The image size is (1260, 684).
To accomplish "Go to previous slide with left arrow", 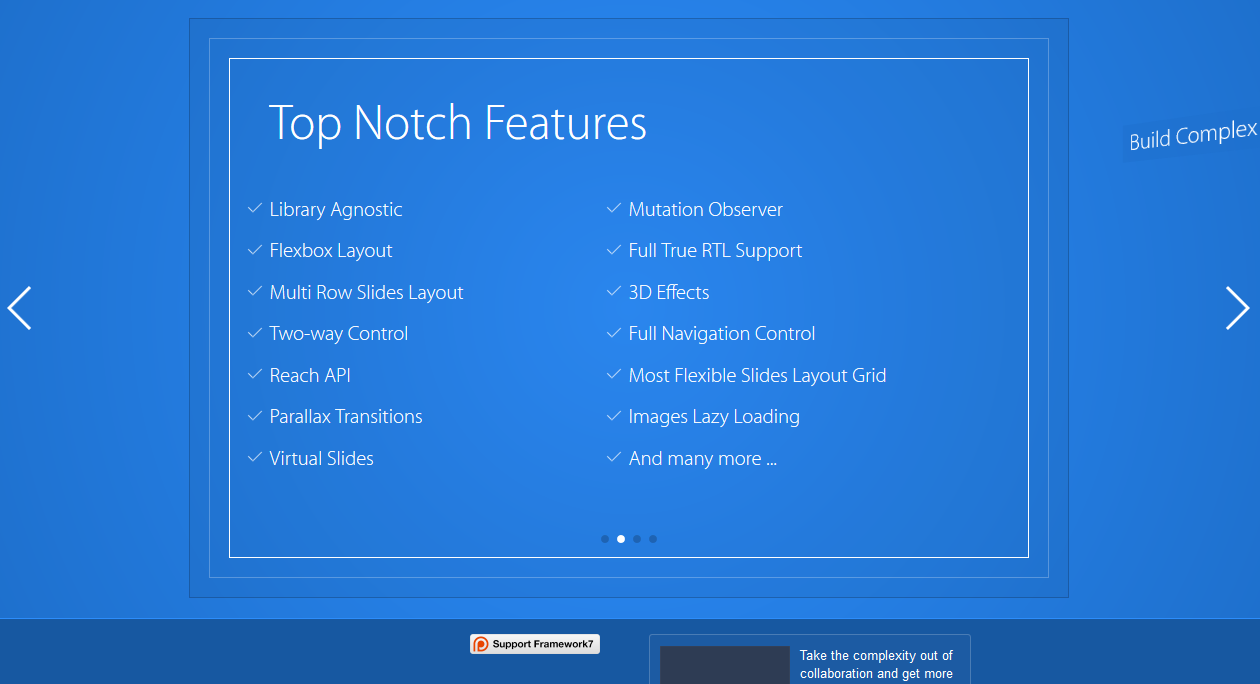I will click(19, 308).
